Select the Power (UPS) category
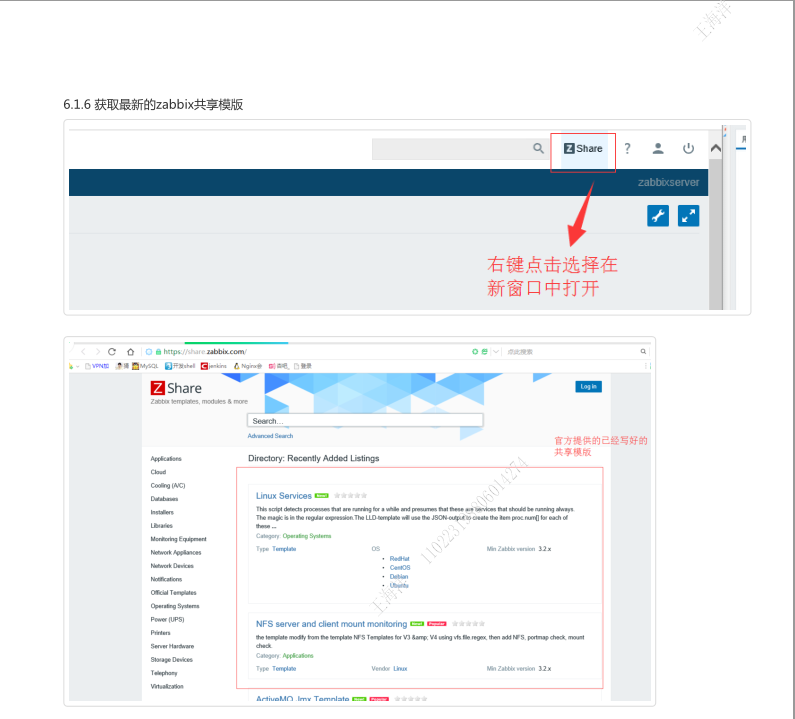 pyautogui.click(x=167, y=620)
